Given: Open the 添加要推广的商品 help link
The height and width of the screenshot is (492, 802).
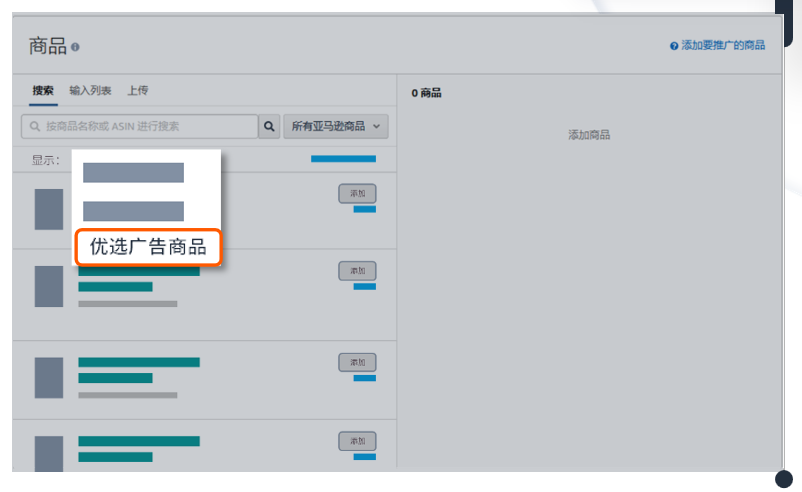Looking at the screenshot, I should tap(723, 46).
